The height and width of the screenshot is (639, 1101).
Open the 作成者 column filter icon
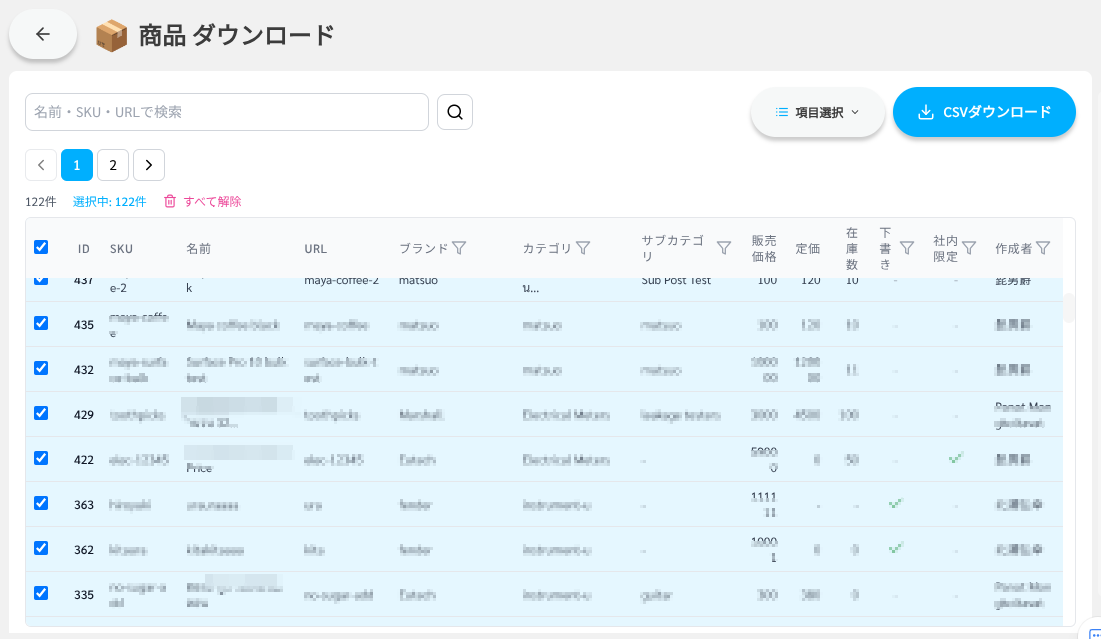click(1043, 248)
